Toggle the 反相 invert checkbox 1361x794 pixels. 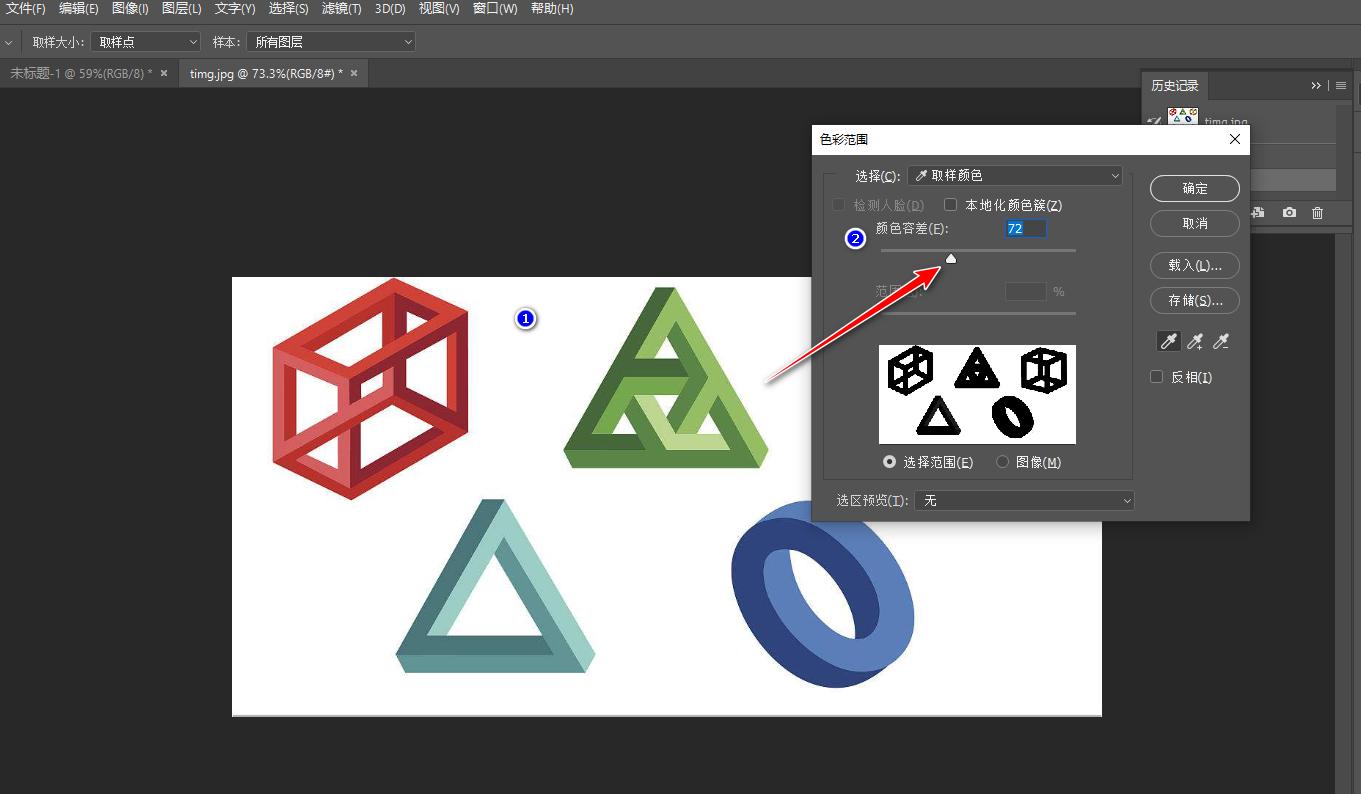pos(1157,377)
